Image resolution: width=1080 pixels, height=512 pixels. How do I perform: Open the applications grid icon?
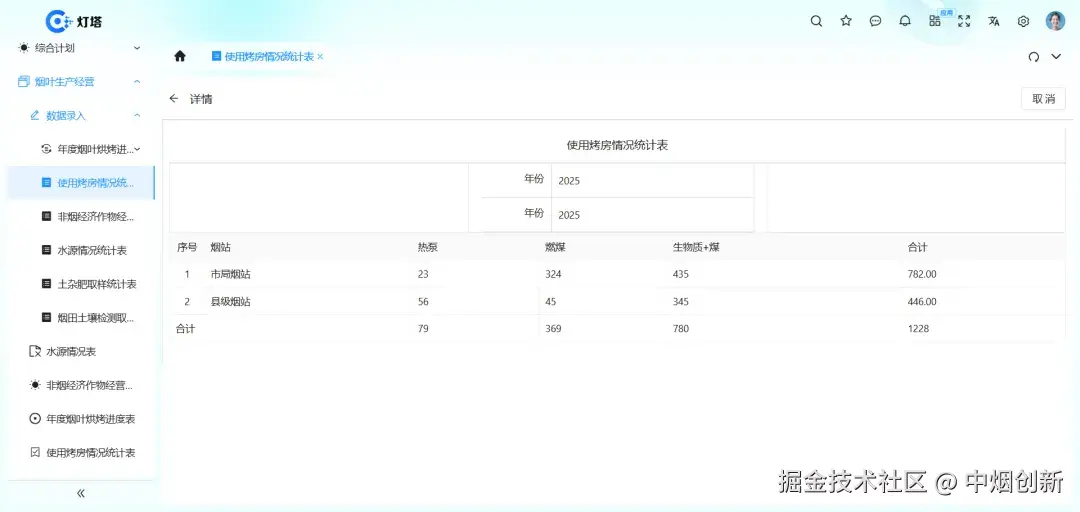click(935, 21)
